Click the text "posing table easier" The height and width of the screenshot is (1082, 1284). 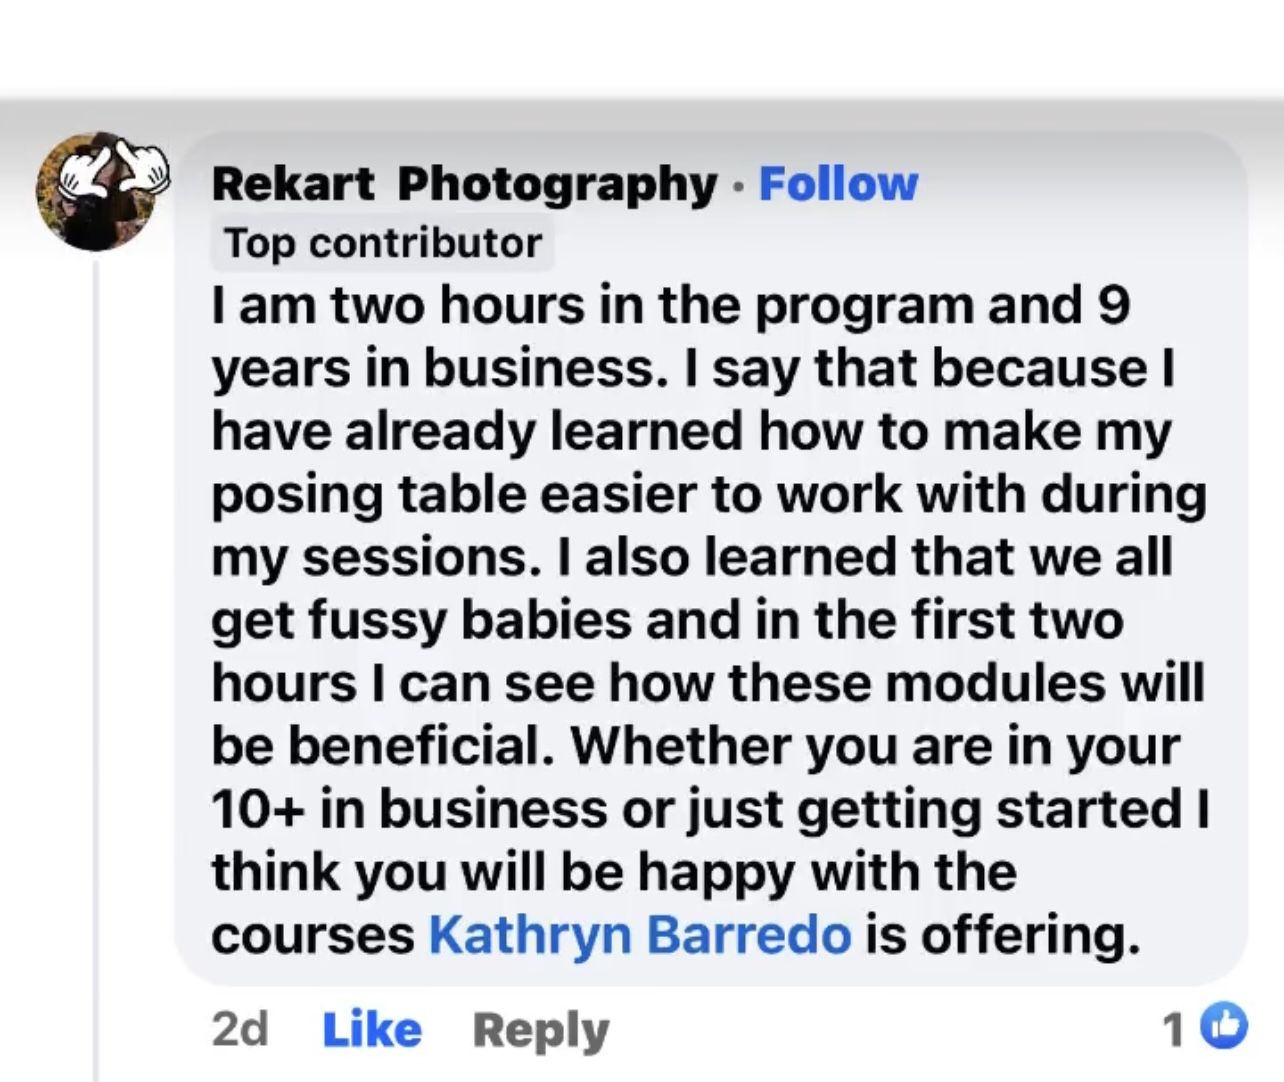tap(458, 495)
